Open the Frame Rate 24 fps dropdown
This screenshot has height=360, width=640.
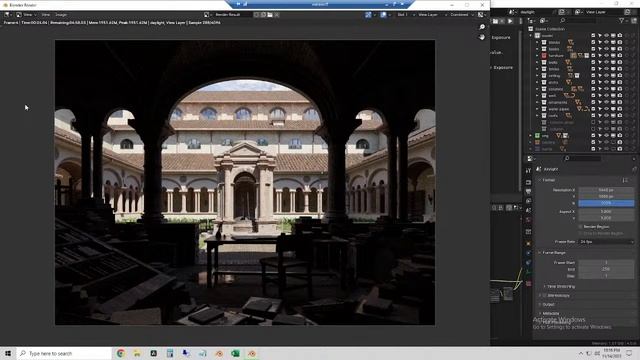pos(607,242)
